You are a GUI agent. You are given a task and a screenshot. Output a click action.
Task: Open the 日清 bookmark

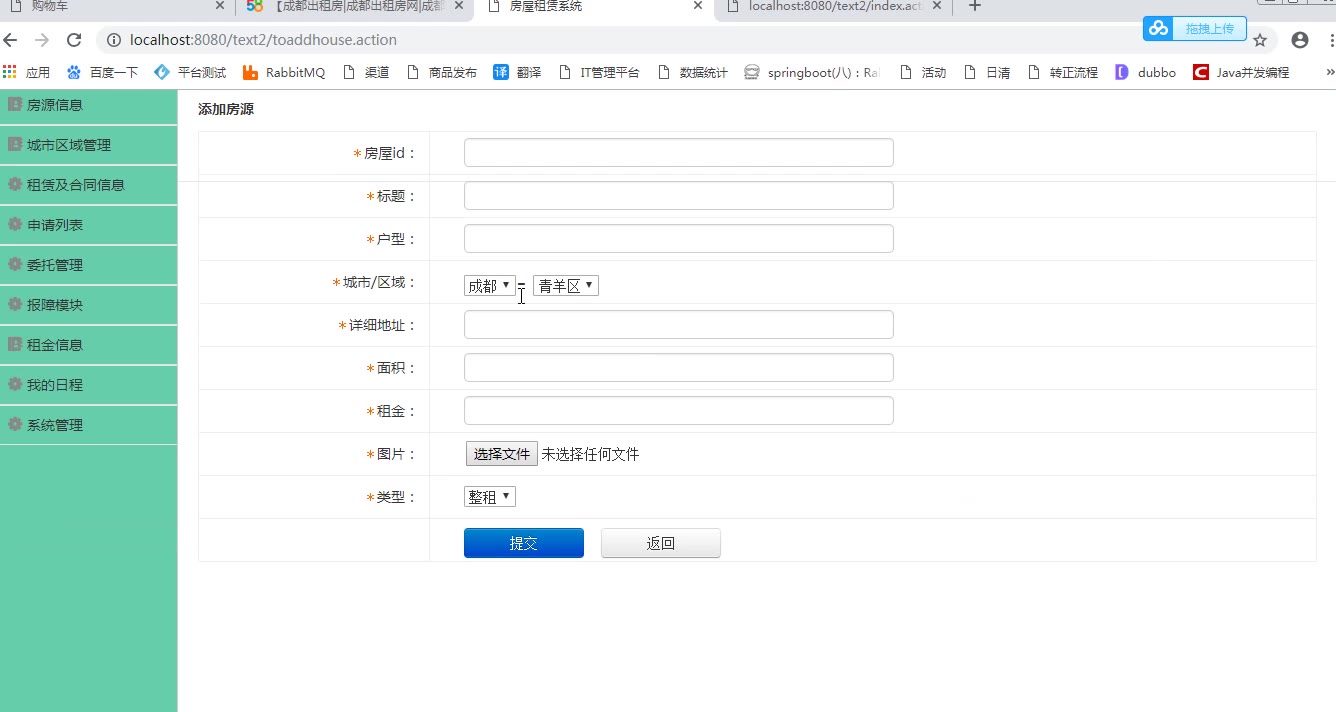987,72
